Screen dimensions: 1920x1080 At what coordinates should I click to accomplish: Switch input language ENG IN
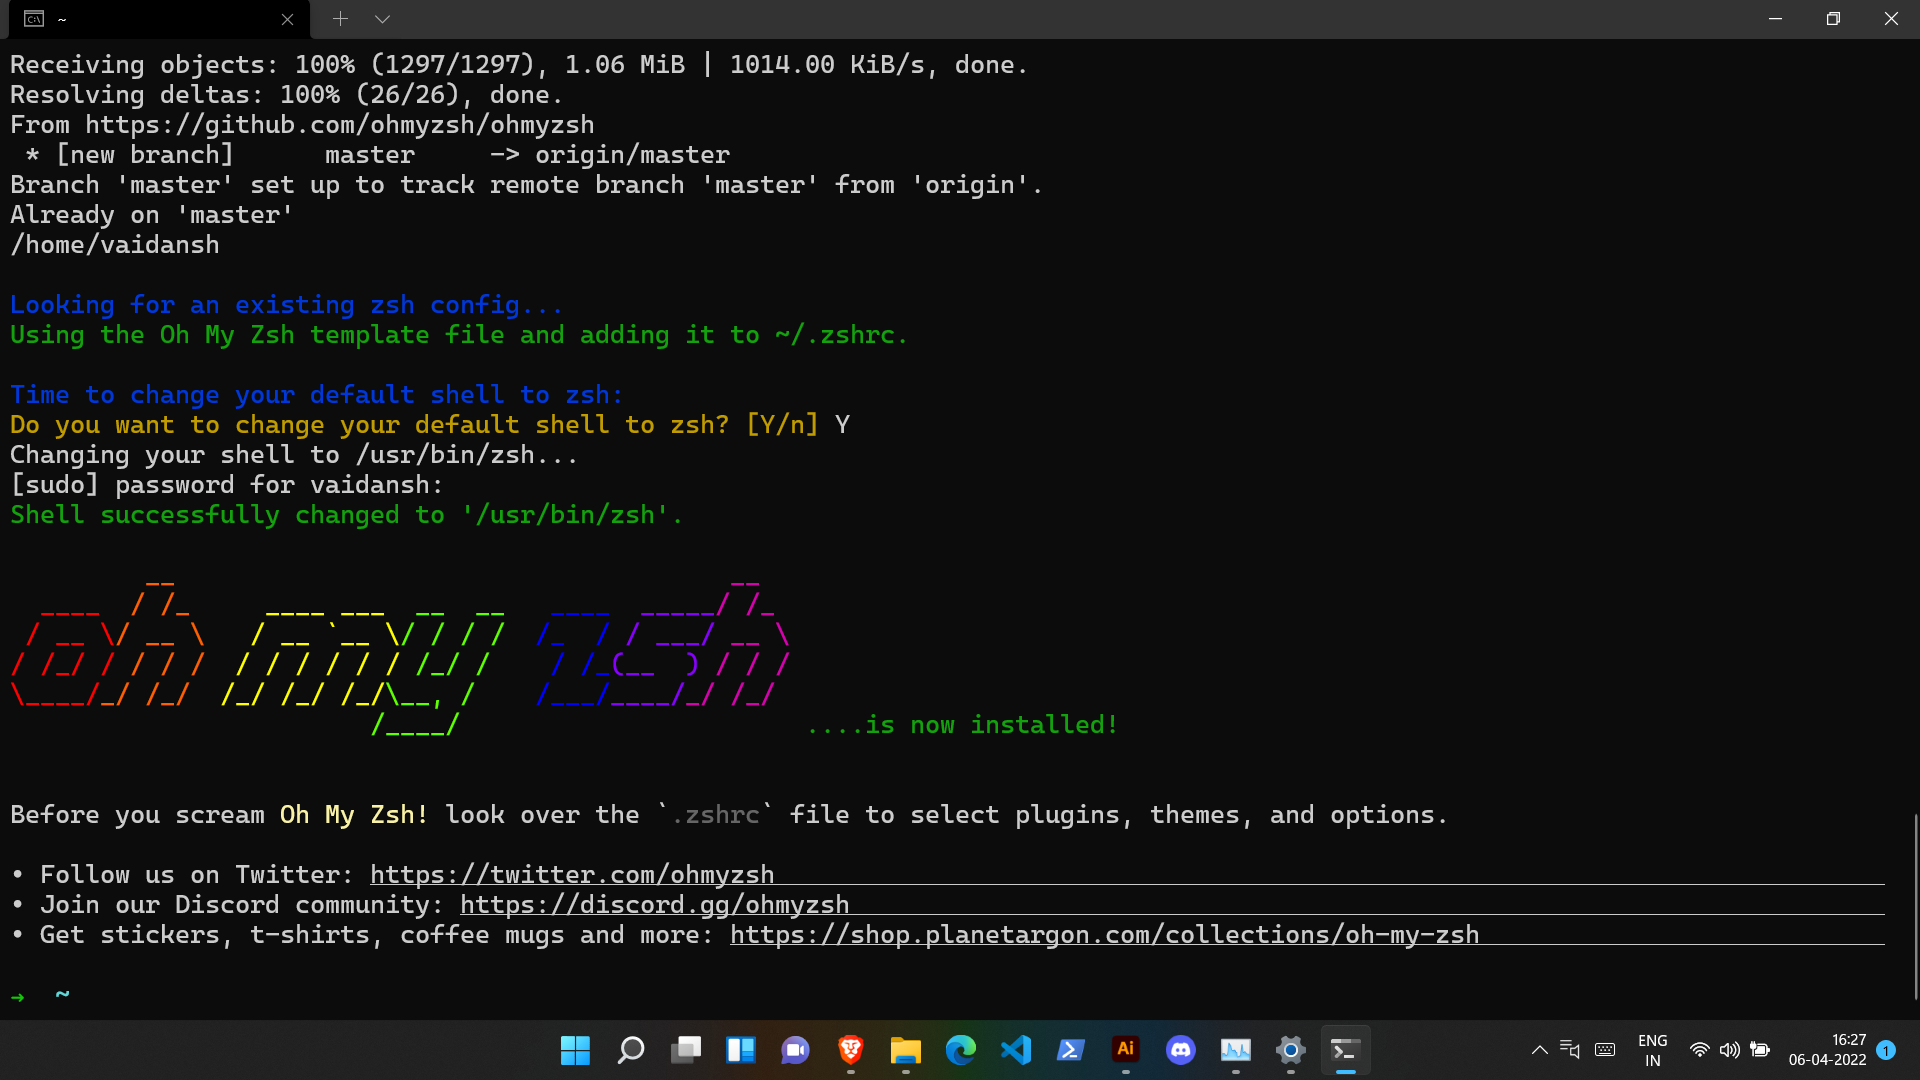pyautogui.click(x=1653, y=1050)
